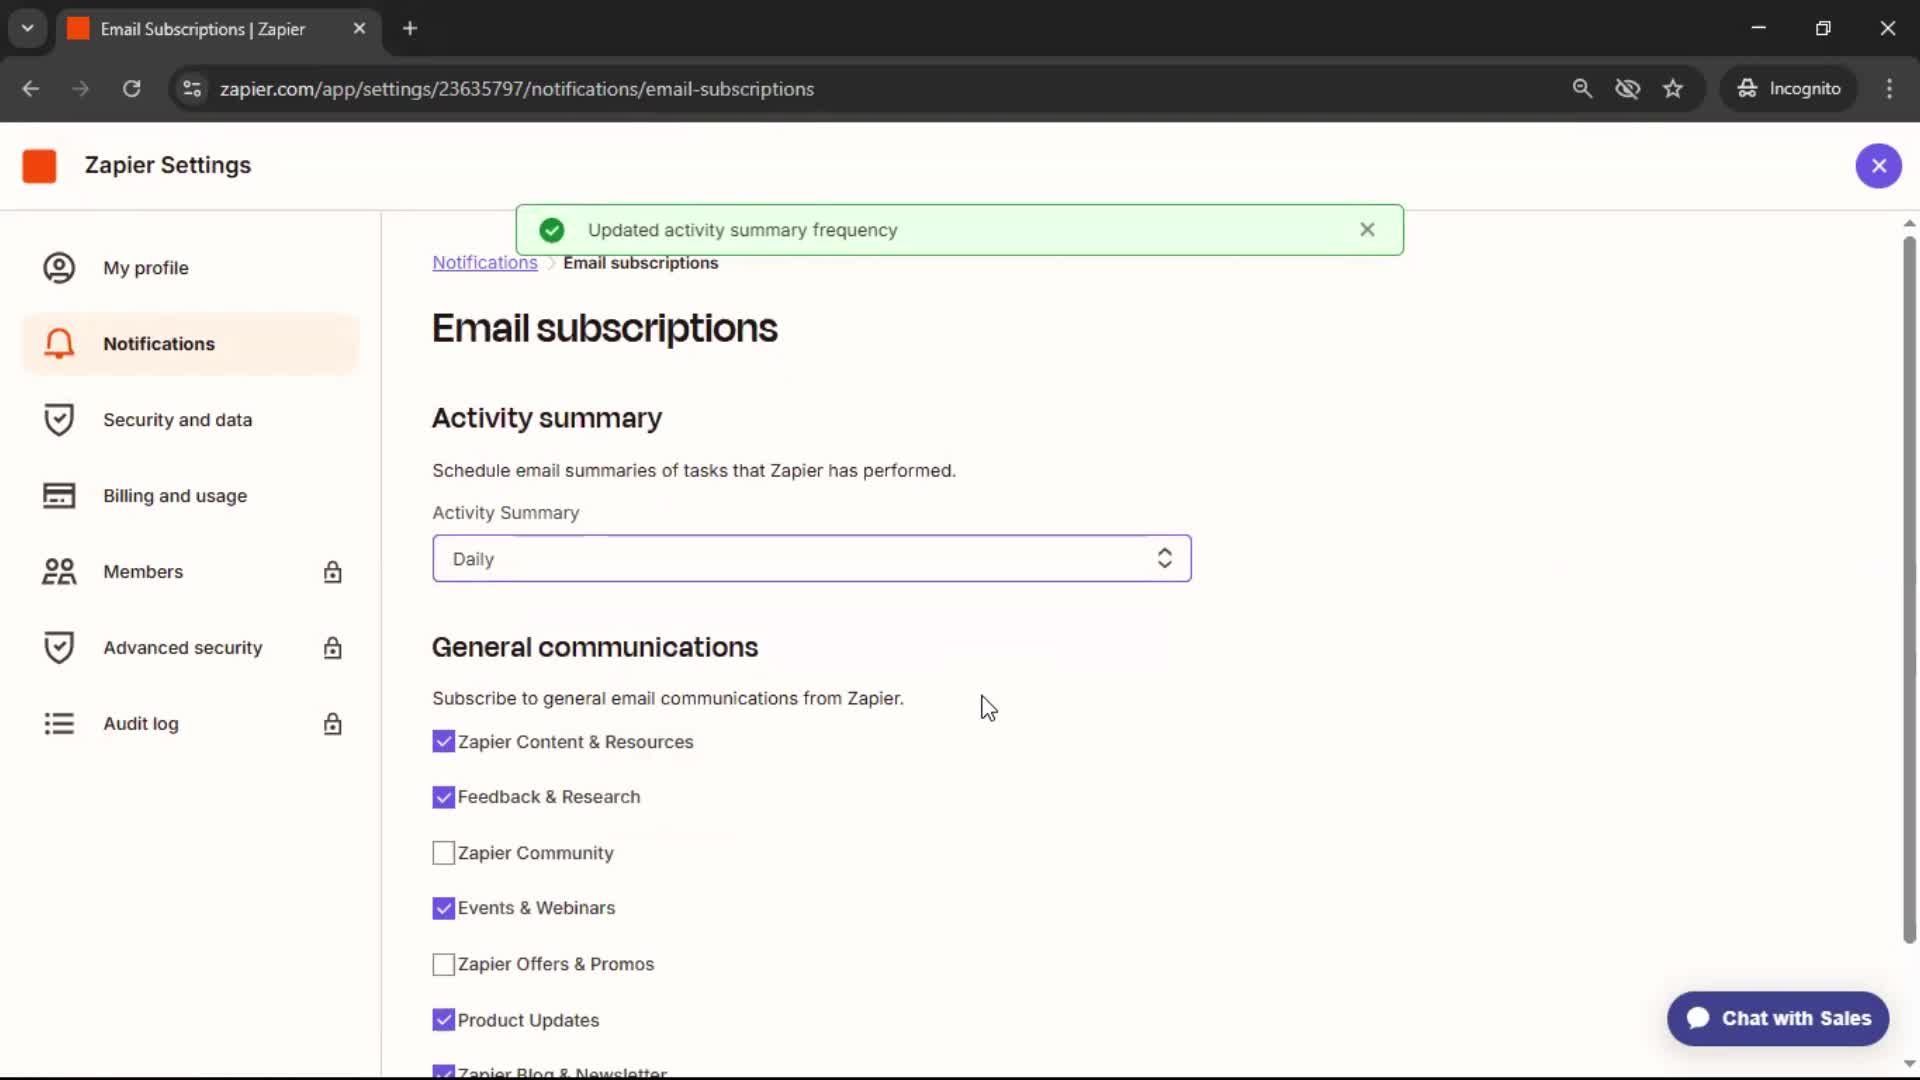Click the lock icon beside Audit log
The height and width of the screenshot is (1080, 1920).
[333, 724]
